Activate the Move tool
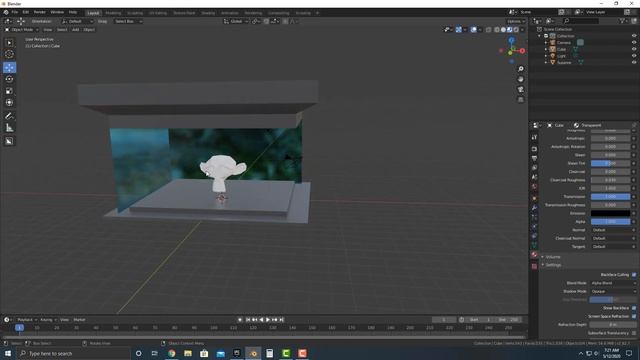The width and height of the screenshot is (640, 360). pos(9,67)
